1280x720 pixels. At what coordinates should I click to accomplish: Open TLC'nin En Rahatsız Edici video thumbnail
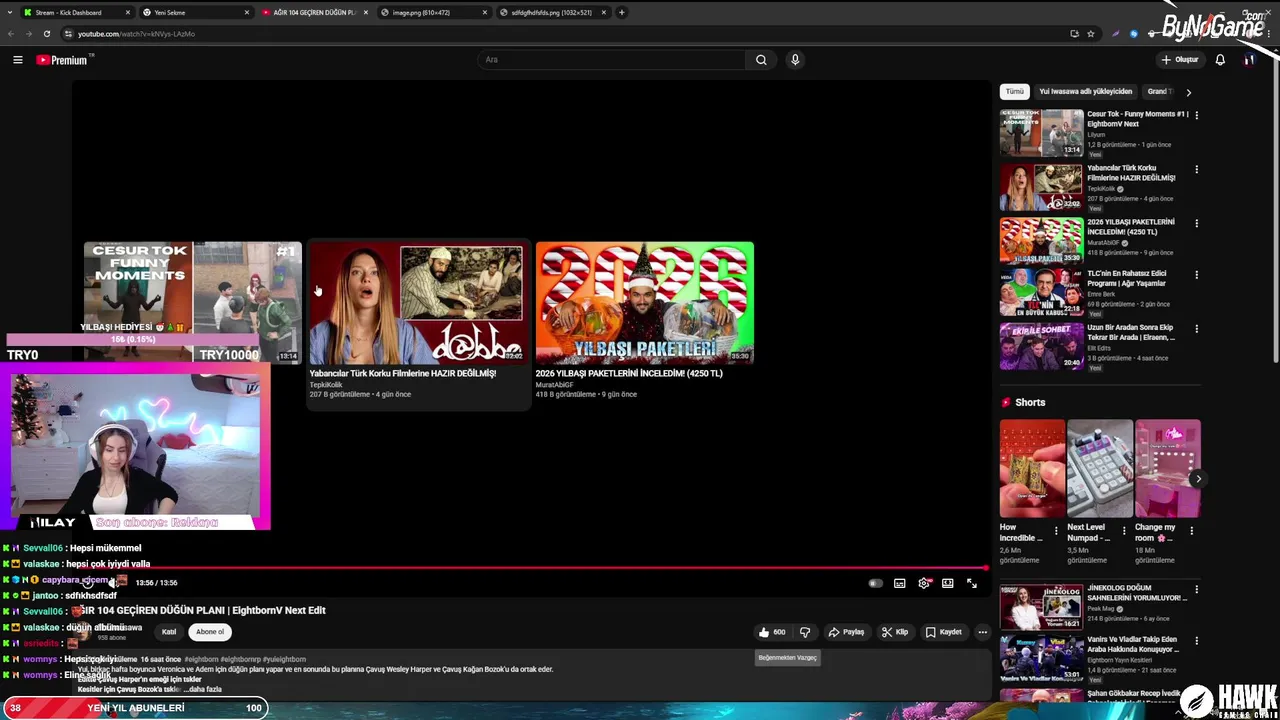pos(1041,293)
